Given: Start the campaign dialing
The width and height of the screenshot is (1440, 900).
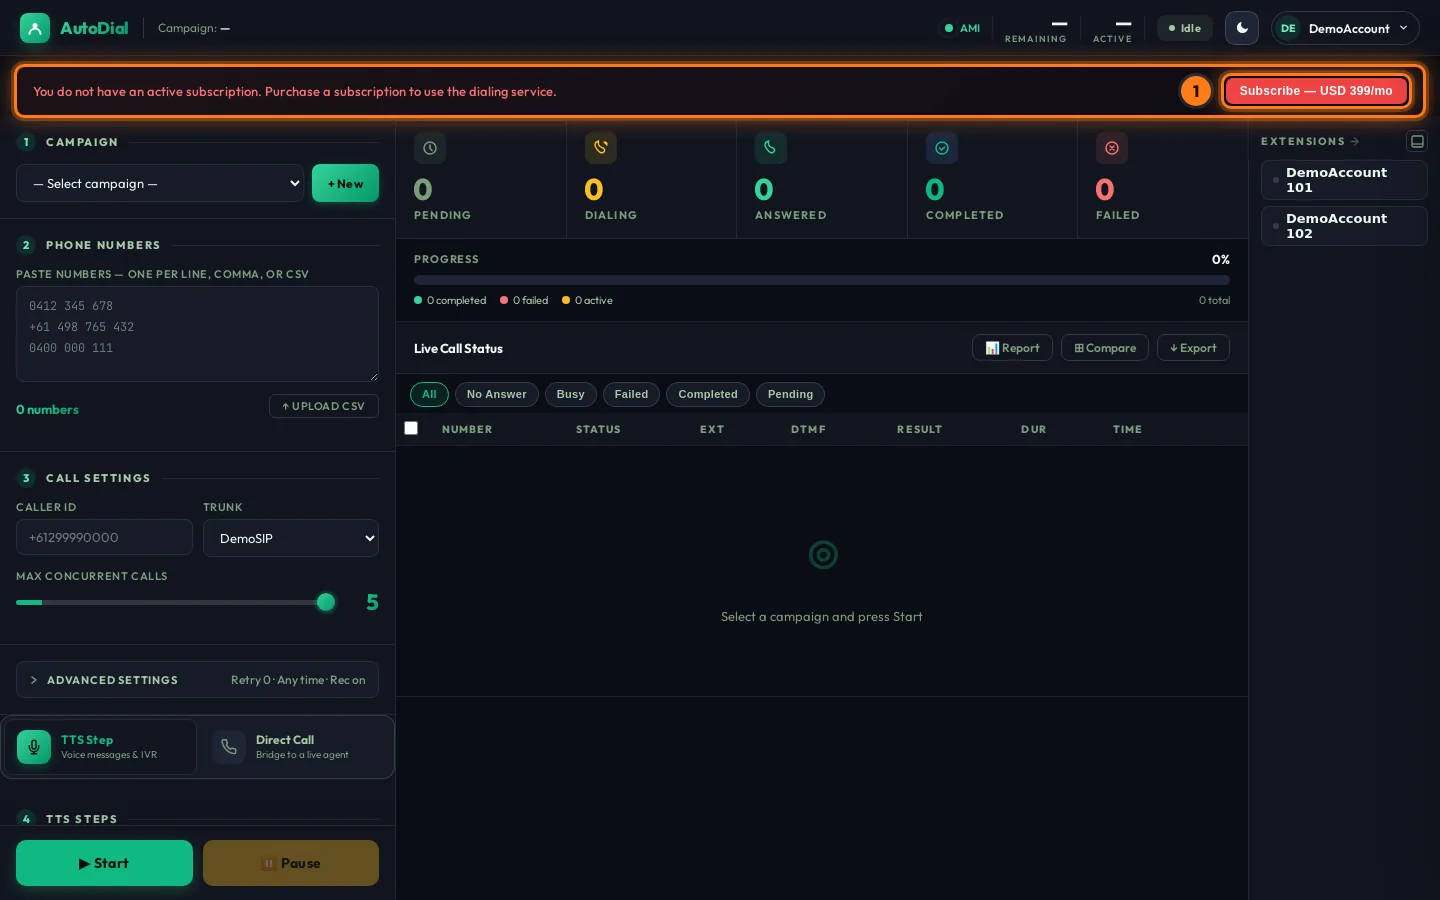Looking at the screenshot, I should (104, 863).
